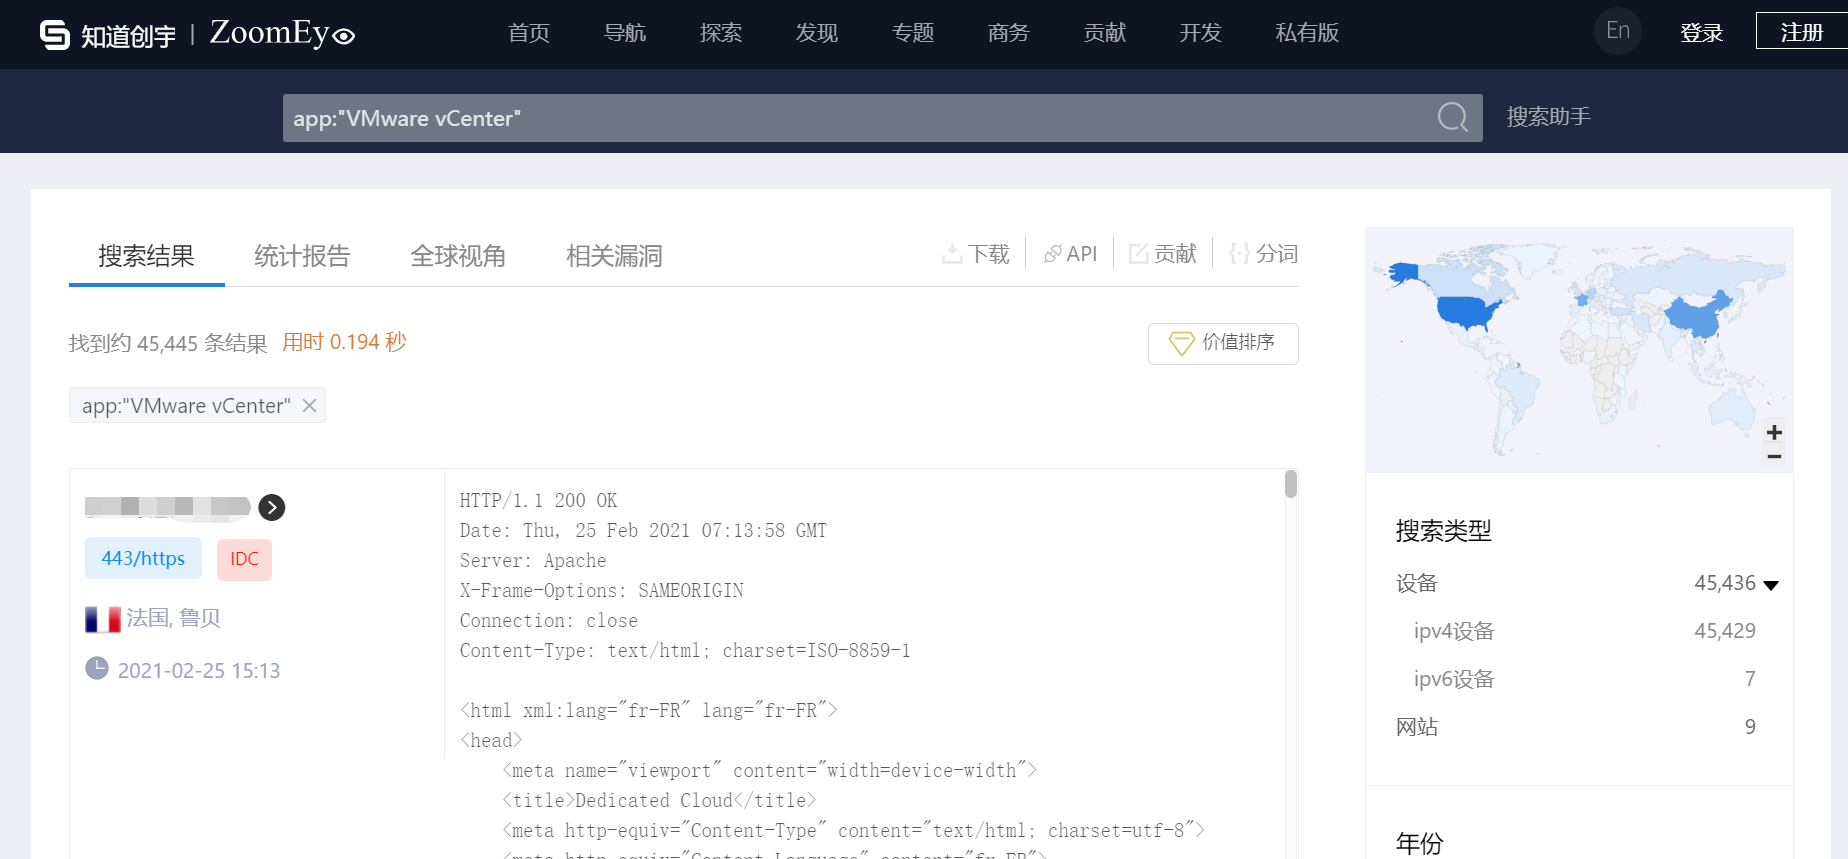1848x859 pixels.
Task: Click the clock timestamp icon
Action: [97, 668]
